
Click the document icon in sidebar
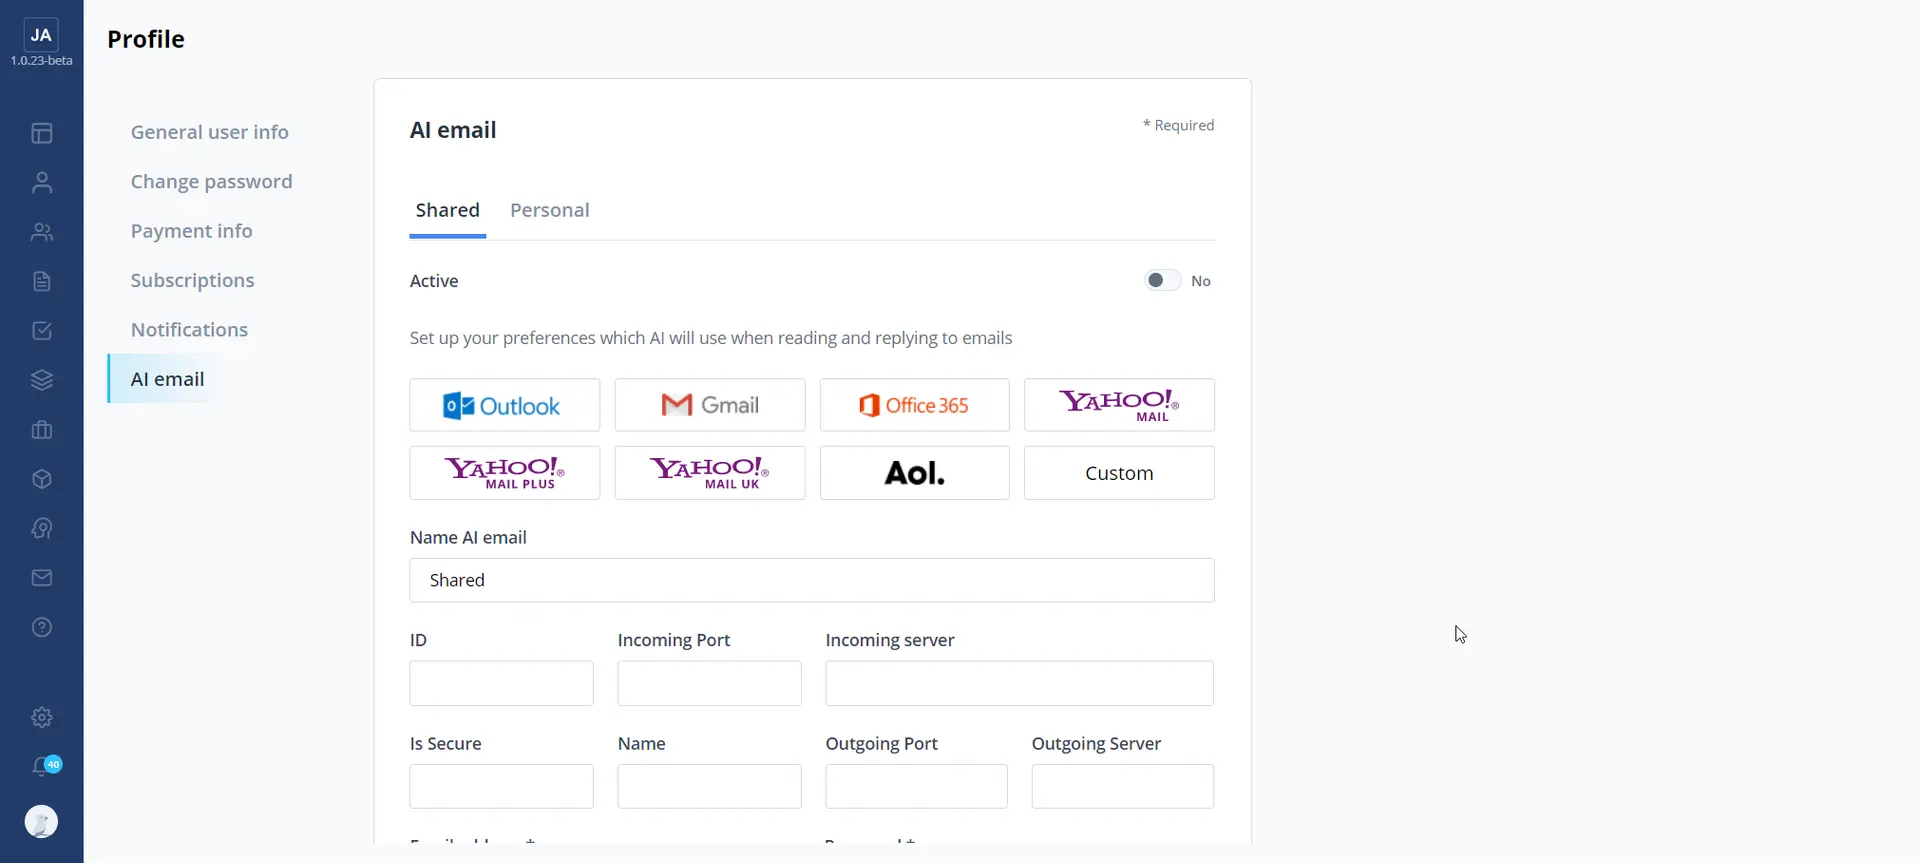pyautogui.click(x=42, y=281)
